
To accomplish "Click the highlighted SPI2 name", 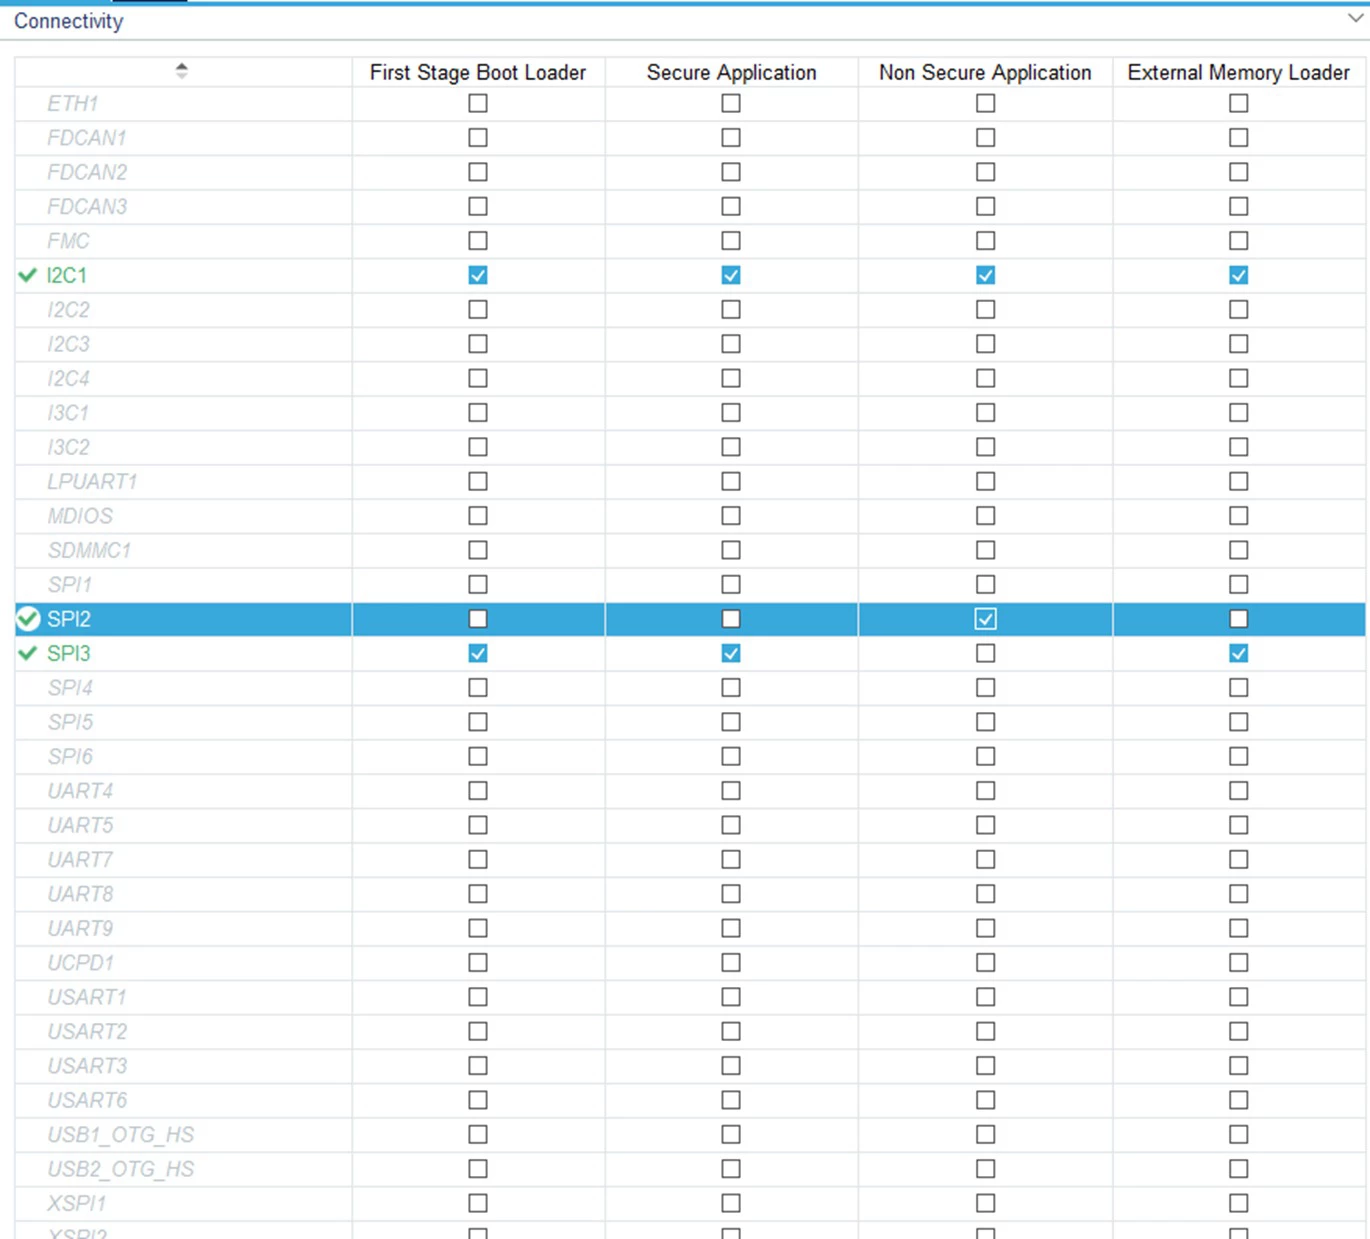I will pyautogui.click(x=69, y=619).
